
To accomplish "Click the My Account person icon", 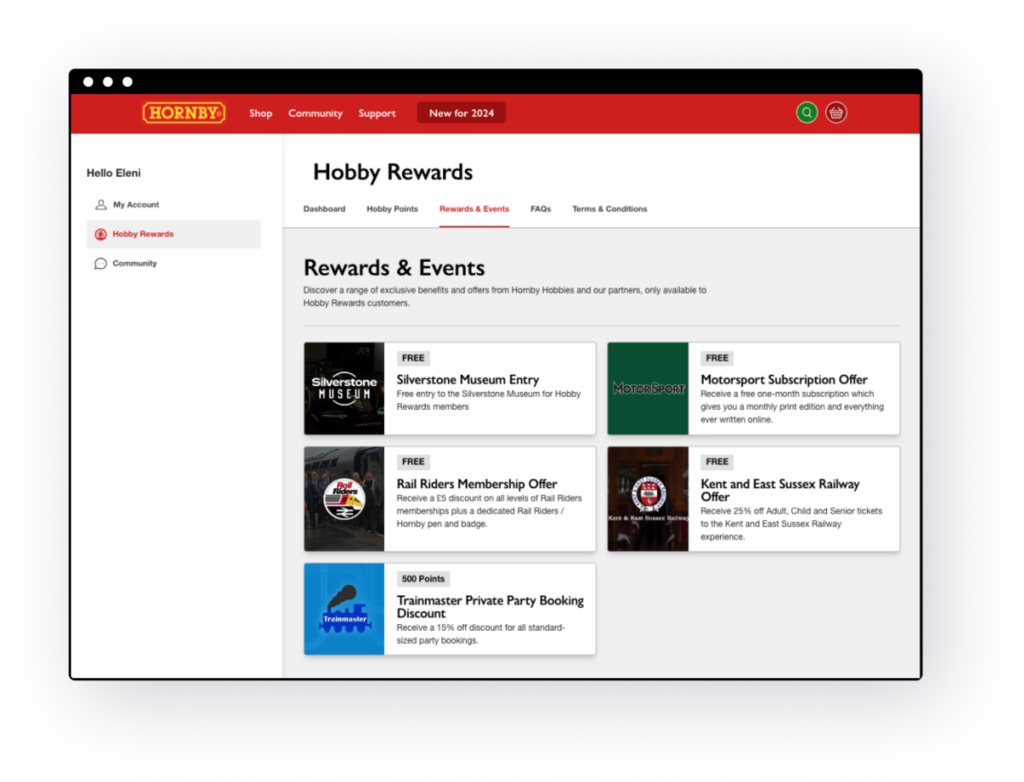I will click(101, 204).
